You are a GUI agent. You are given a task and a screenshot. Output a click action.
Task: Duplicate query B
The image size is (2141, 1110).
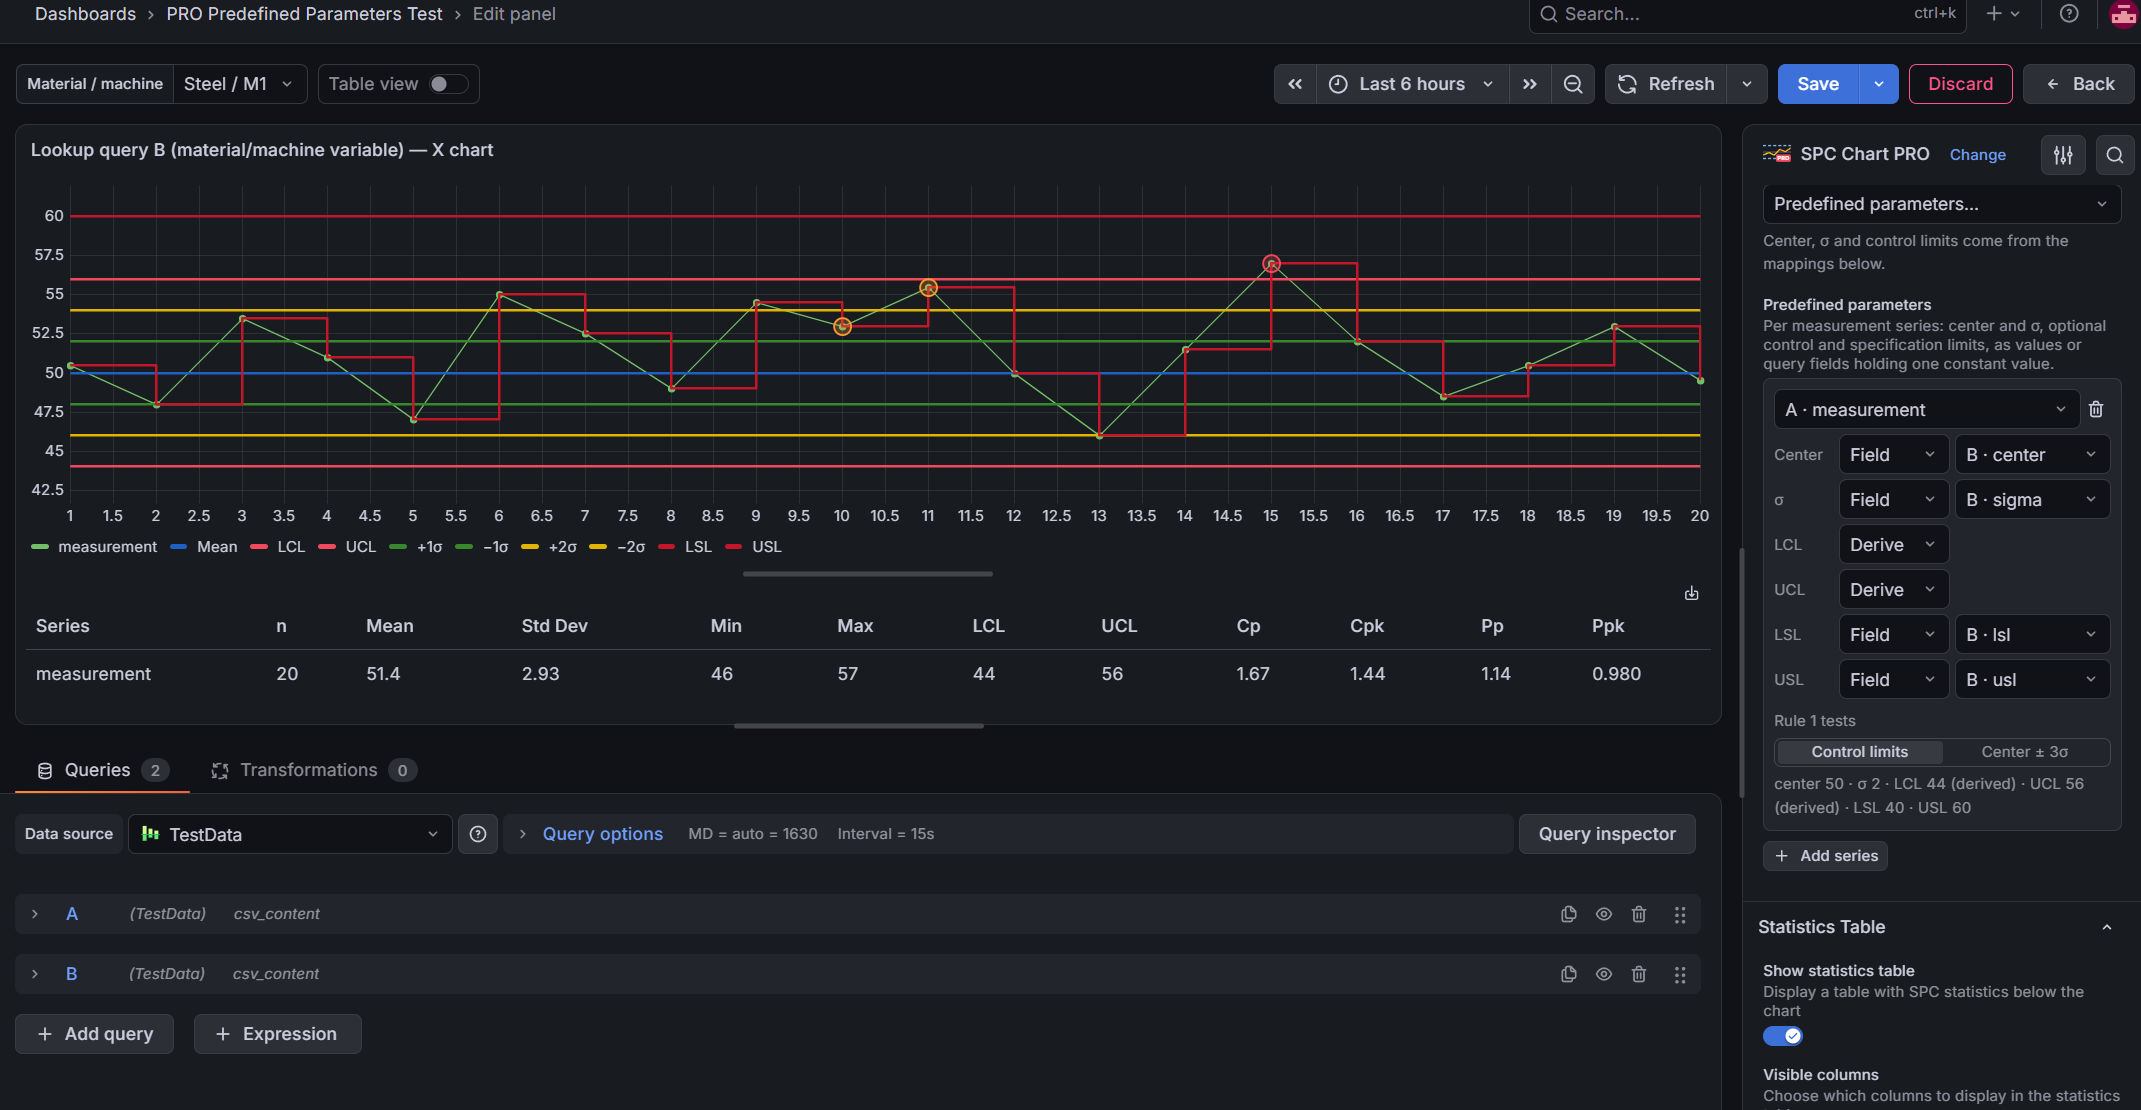point(1569,974)
